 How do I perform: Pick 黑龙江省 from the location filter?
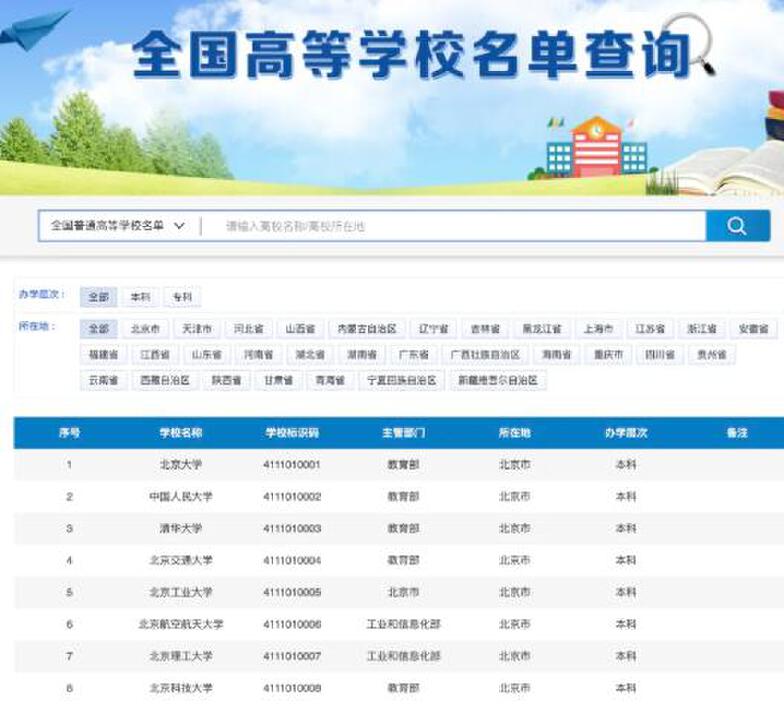[x=542, y=329]
